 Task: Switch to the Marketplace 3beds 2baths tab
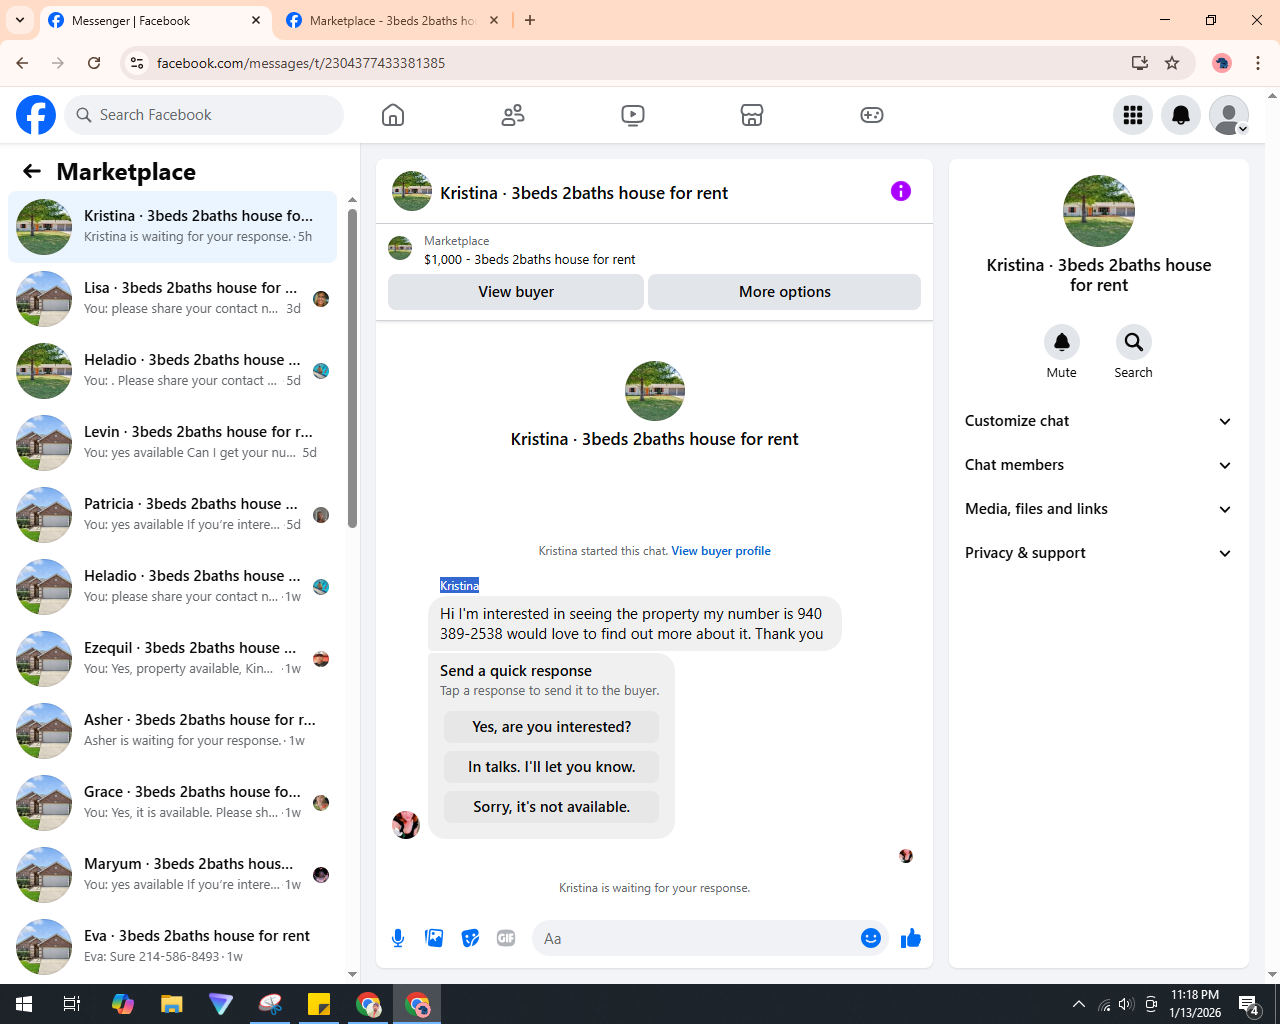[x=393, y=20]
